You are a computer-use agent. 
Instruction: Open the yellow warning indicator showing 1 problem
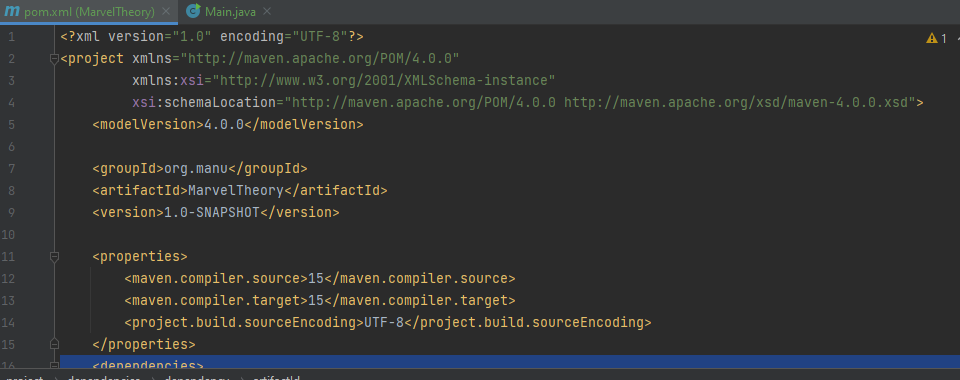(937, 39)
